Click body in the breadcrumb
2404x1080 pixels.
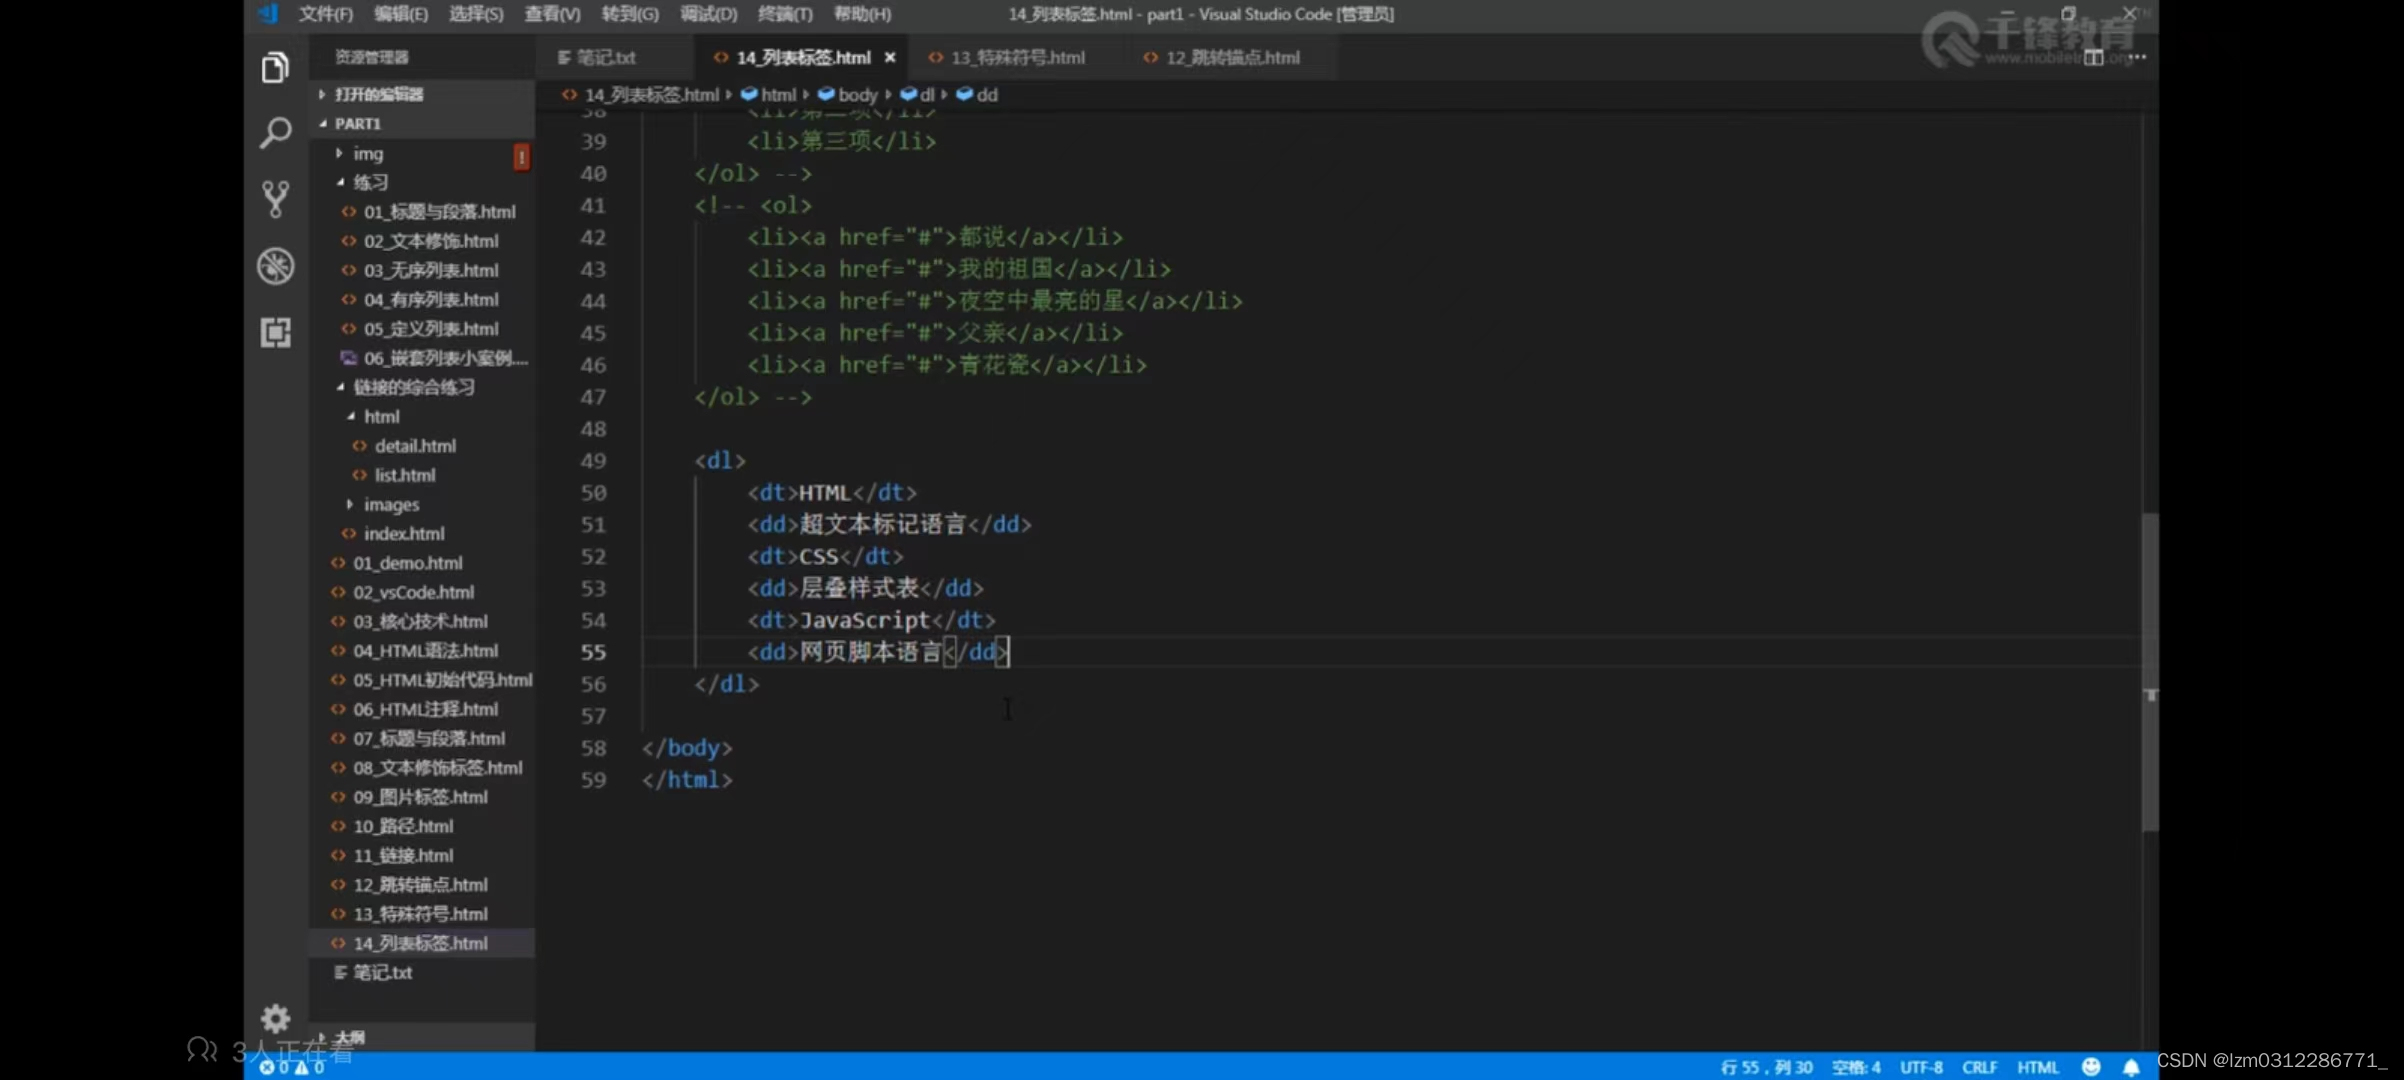(x=848, y=94)
